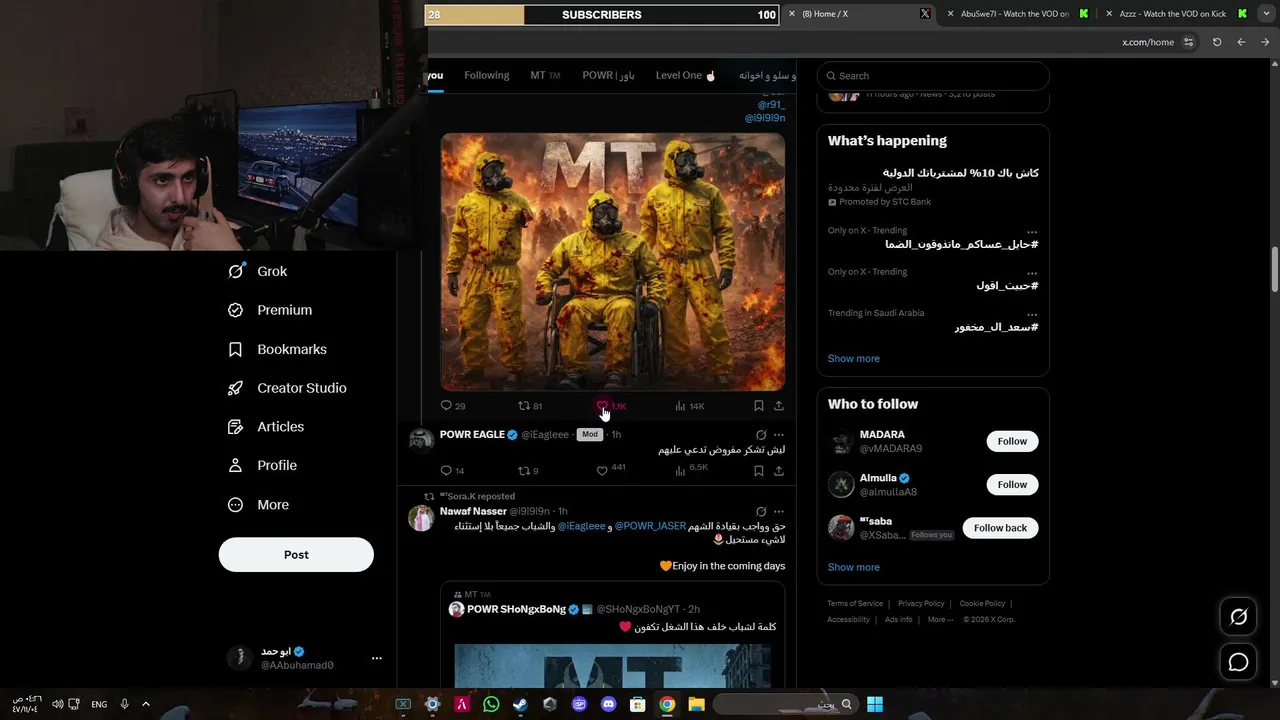The image size is (1280, 720).
Task: Switch to the MT timeline tab
Action: pyautogui.click(x=545, y=75)
